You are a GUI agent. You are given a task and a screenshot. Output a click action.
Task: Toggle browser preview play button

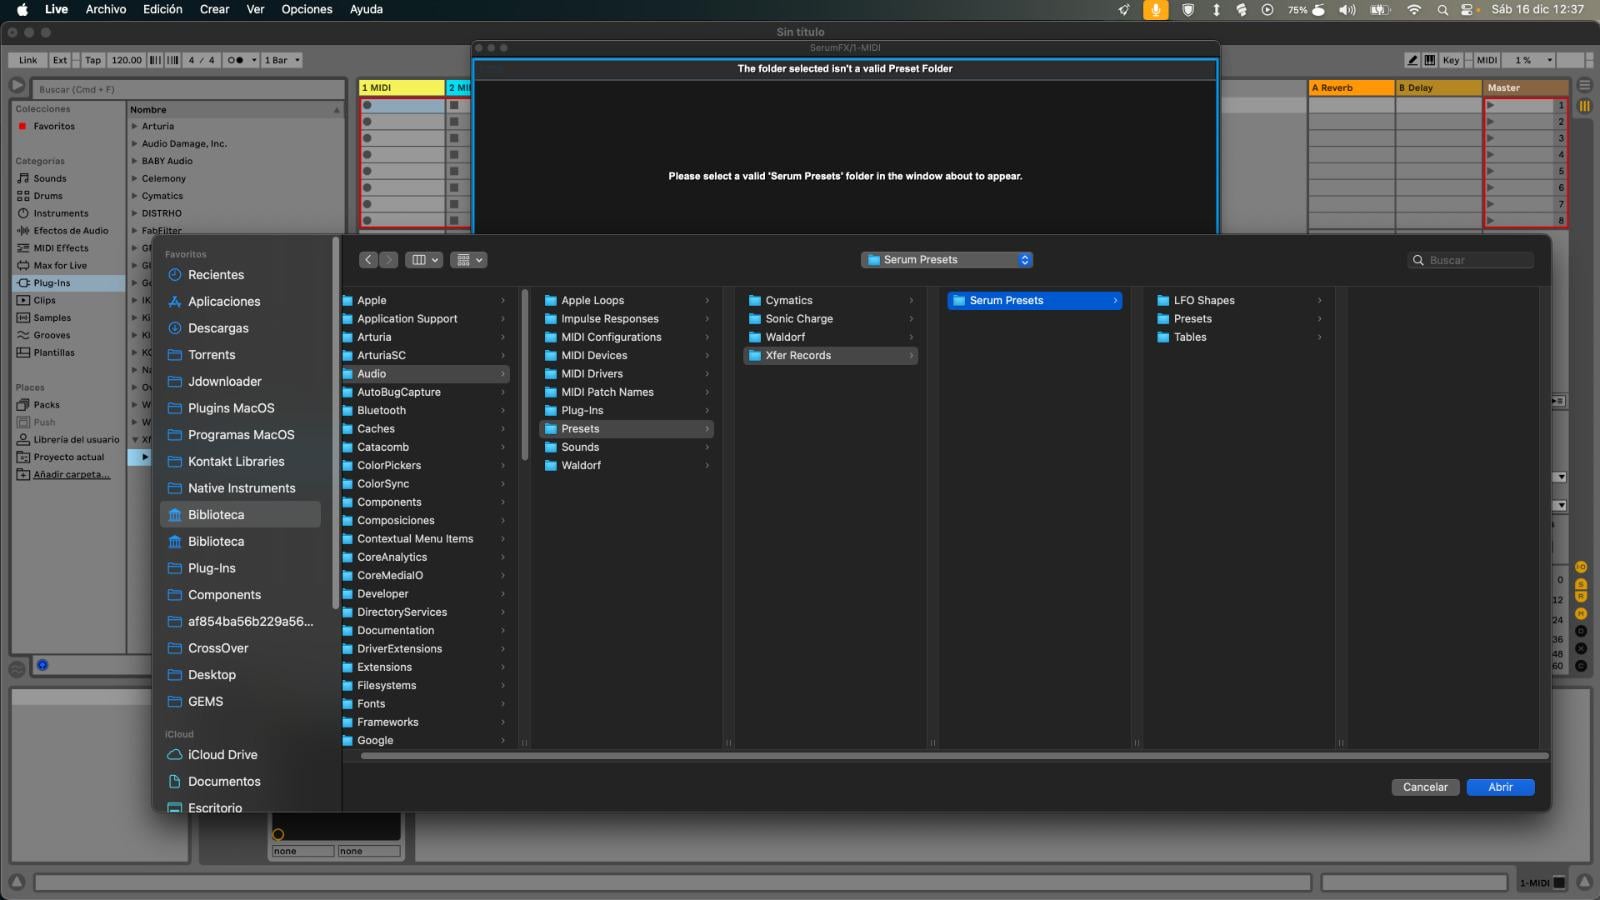tap(18, 85)
